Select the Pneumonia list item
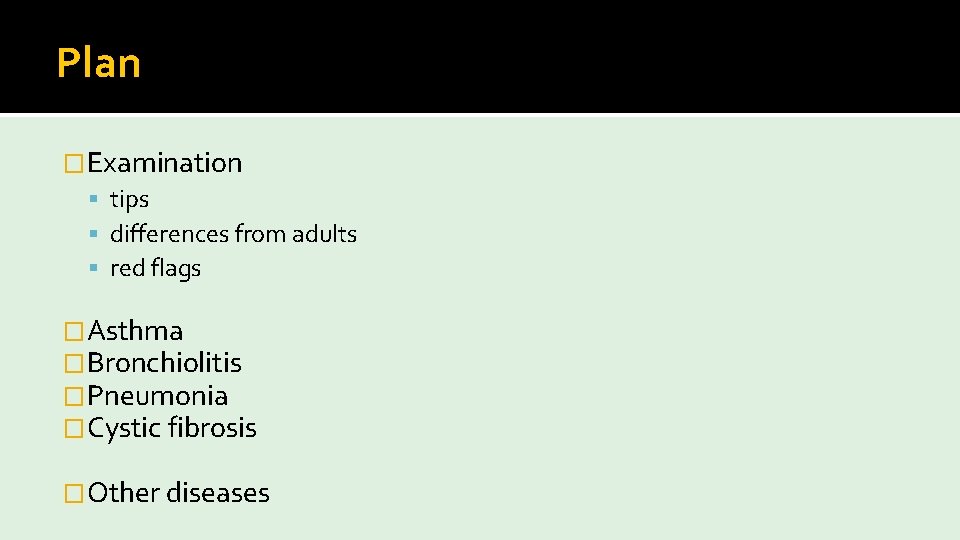Screen dimensions: 960x540 (158, 396)
